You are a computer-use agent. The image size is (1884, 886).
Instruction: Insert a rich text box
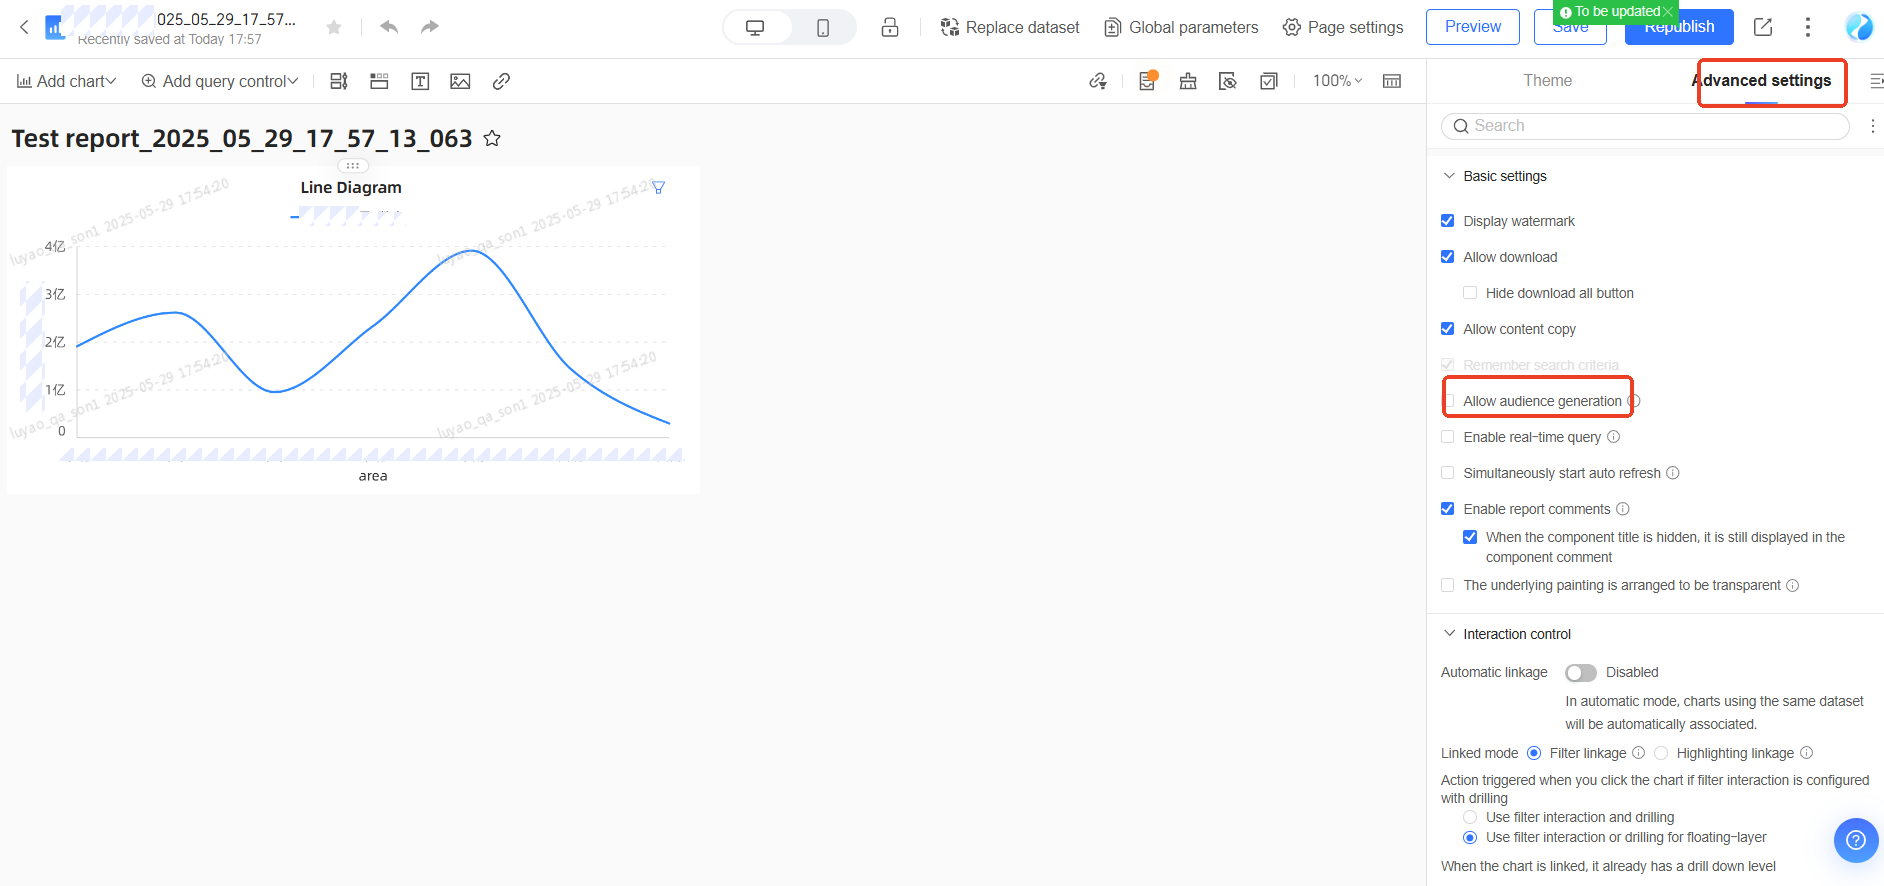click(420, 81)
